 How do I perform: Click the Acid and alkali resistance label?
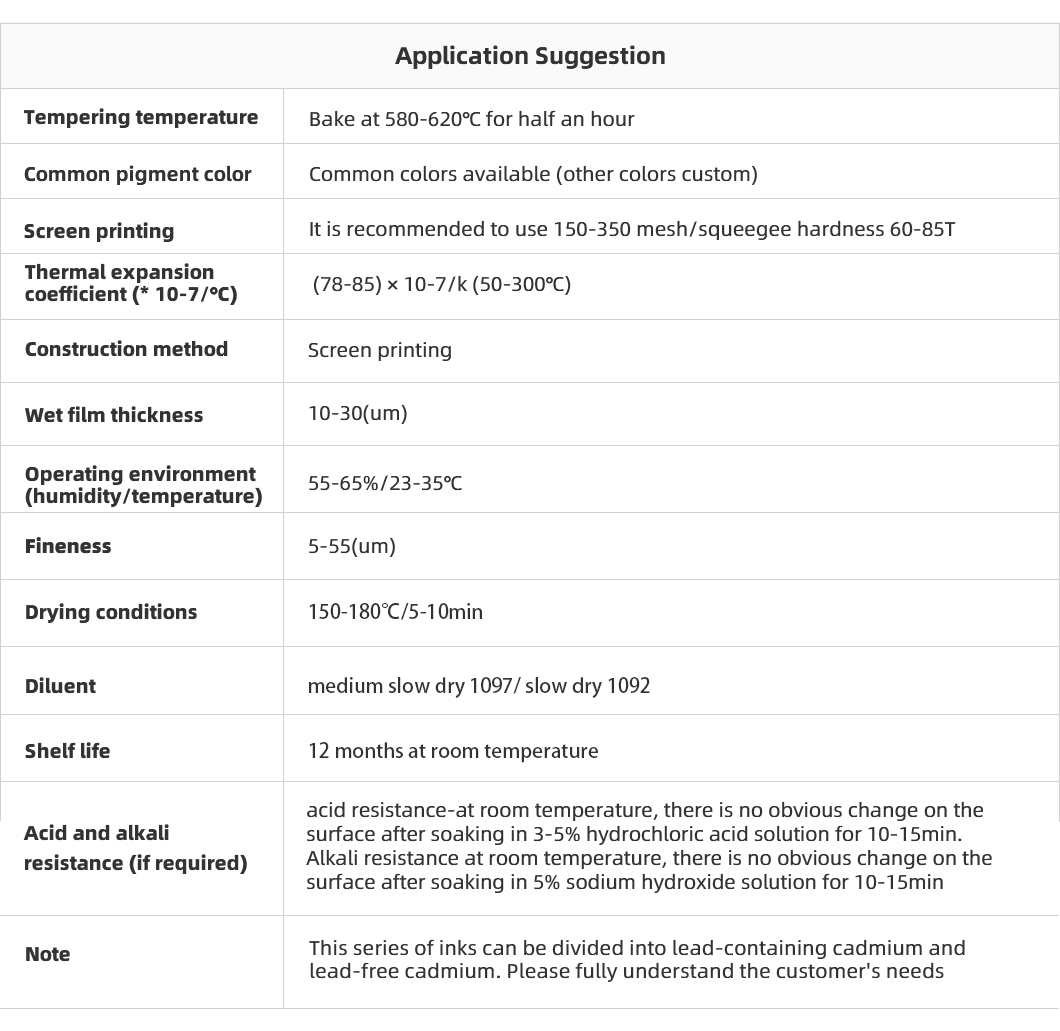tap(136, 848)
